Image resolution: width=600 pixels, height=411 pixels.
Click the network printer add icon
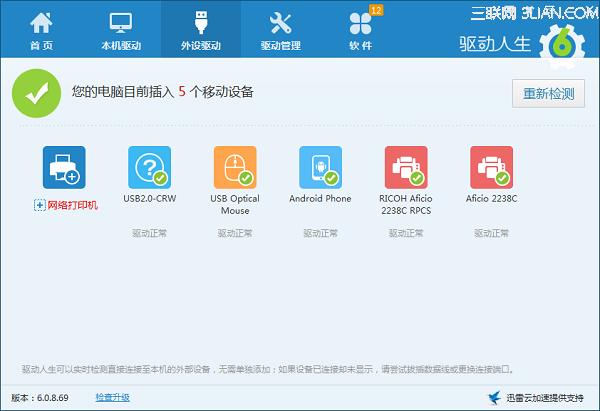point(64,167)
